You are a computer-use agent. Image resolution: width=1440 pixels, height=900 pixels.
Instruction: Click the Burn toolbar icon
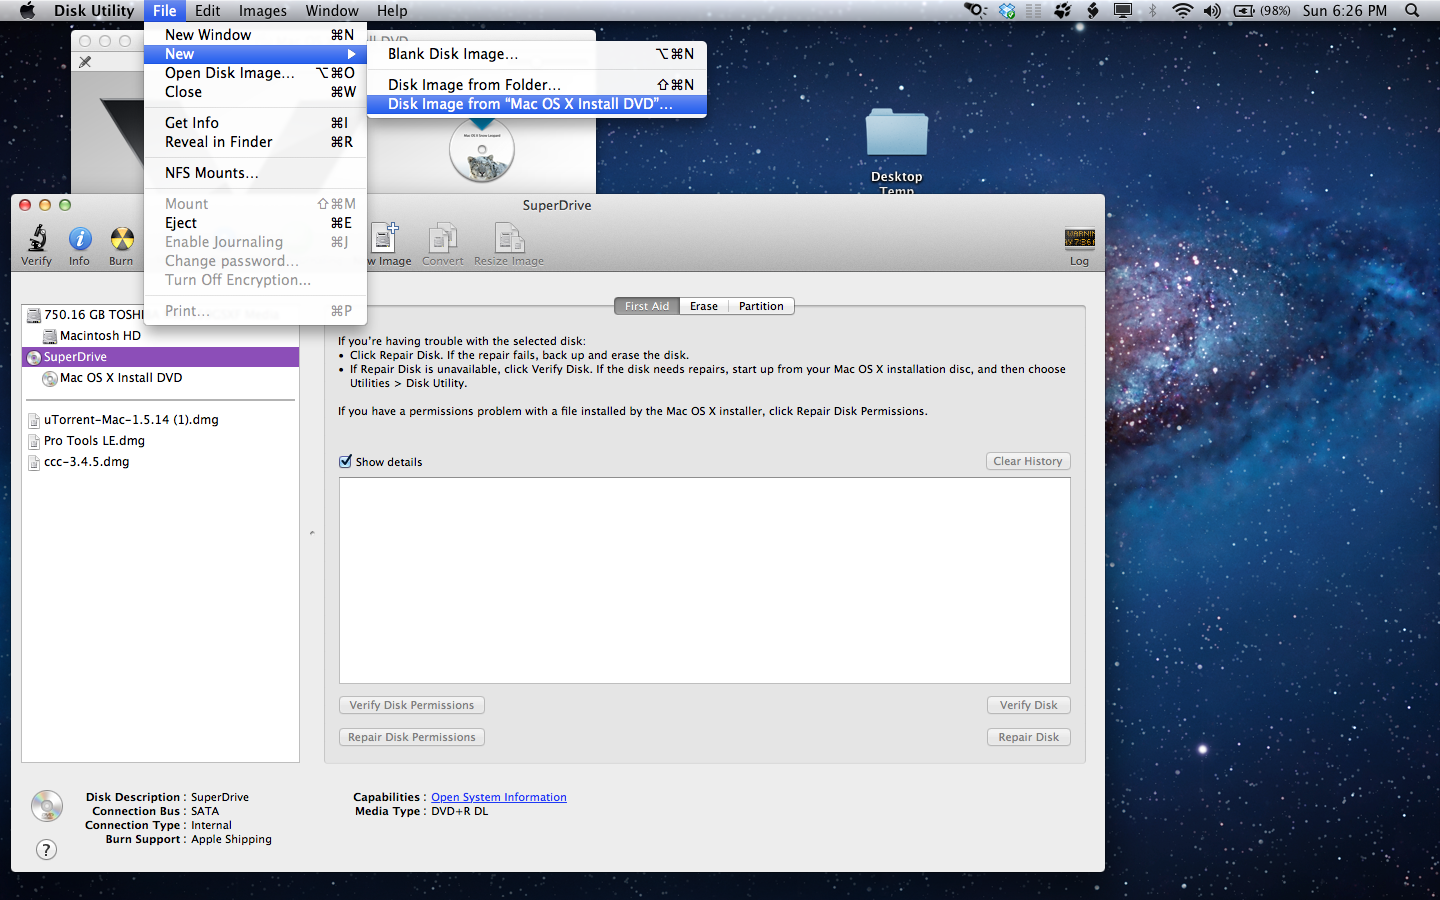tap(122, 239)
